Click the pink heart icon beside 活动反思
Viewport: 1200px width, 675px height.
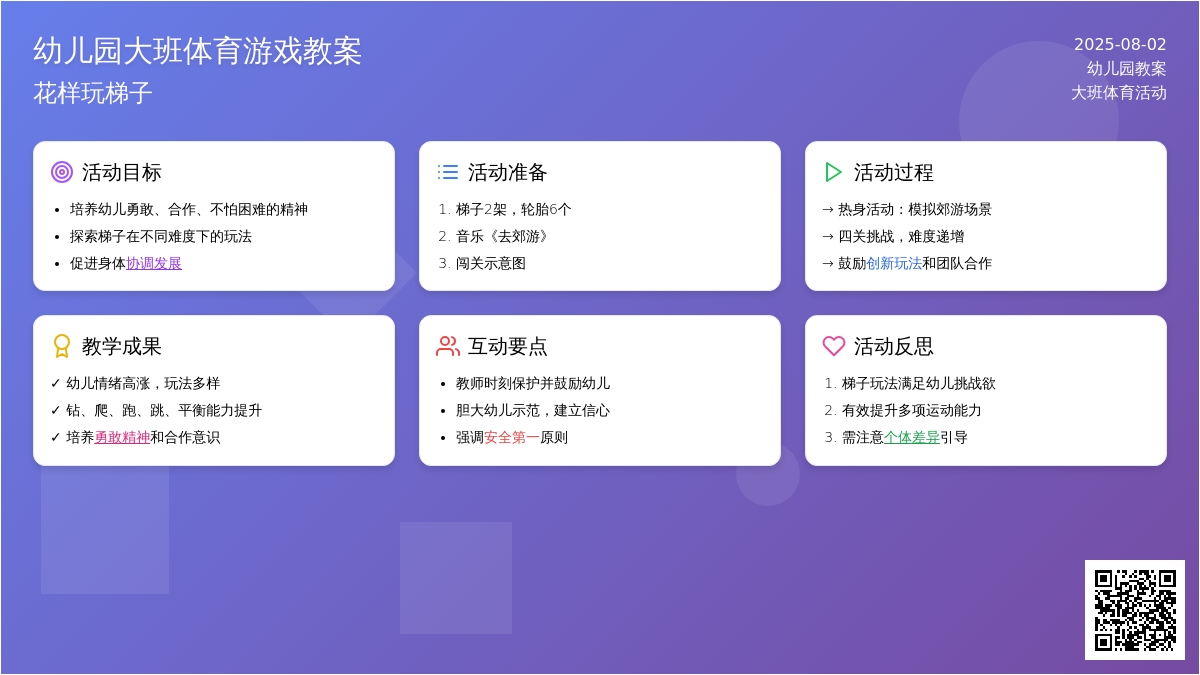click(834, 346)
